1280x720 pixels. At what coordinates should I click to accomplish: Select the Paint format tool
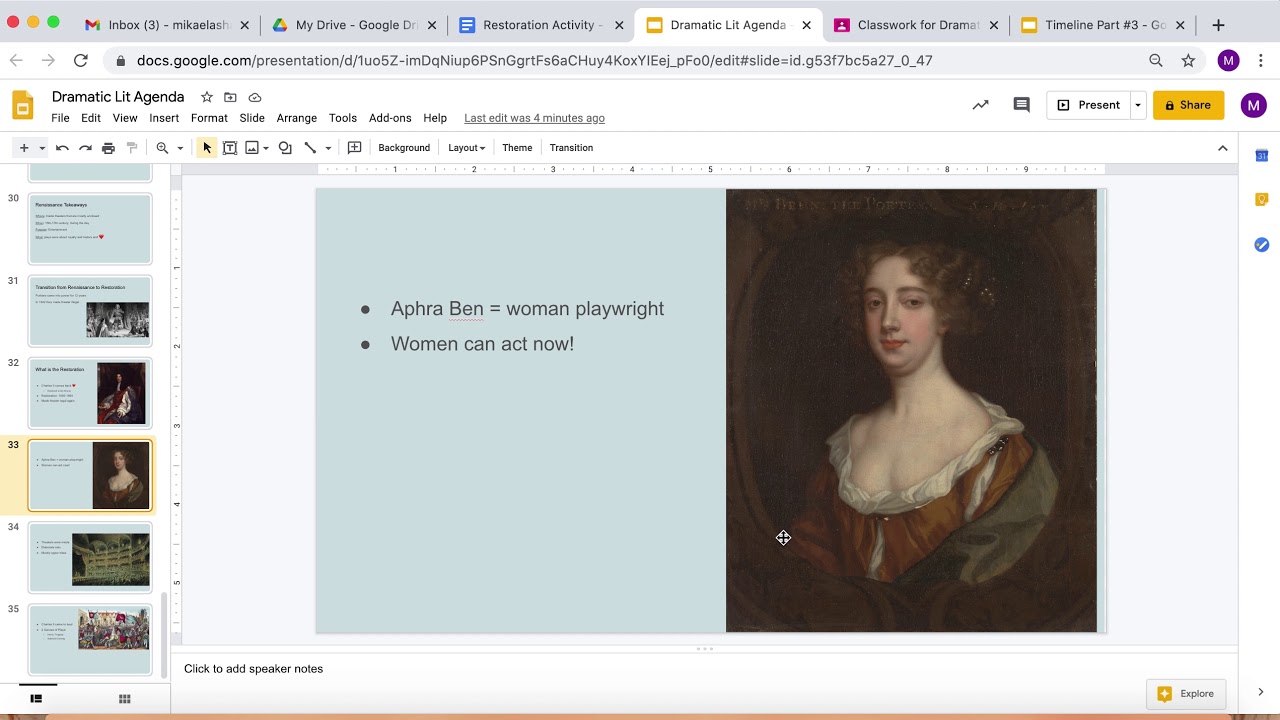click(x=131, y=148)
